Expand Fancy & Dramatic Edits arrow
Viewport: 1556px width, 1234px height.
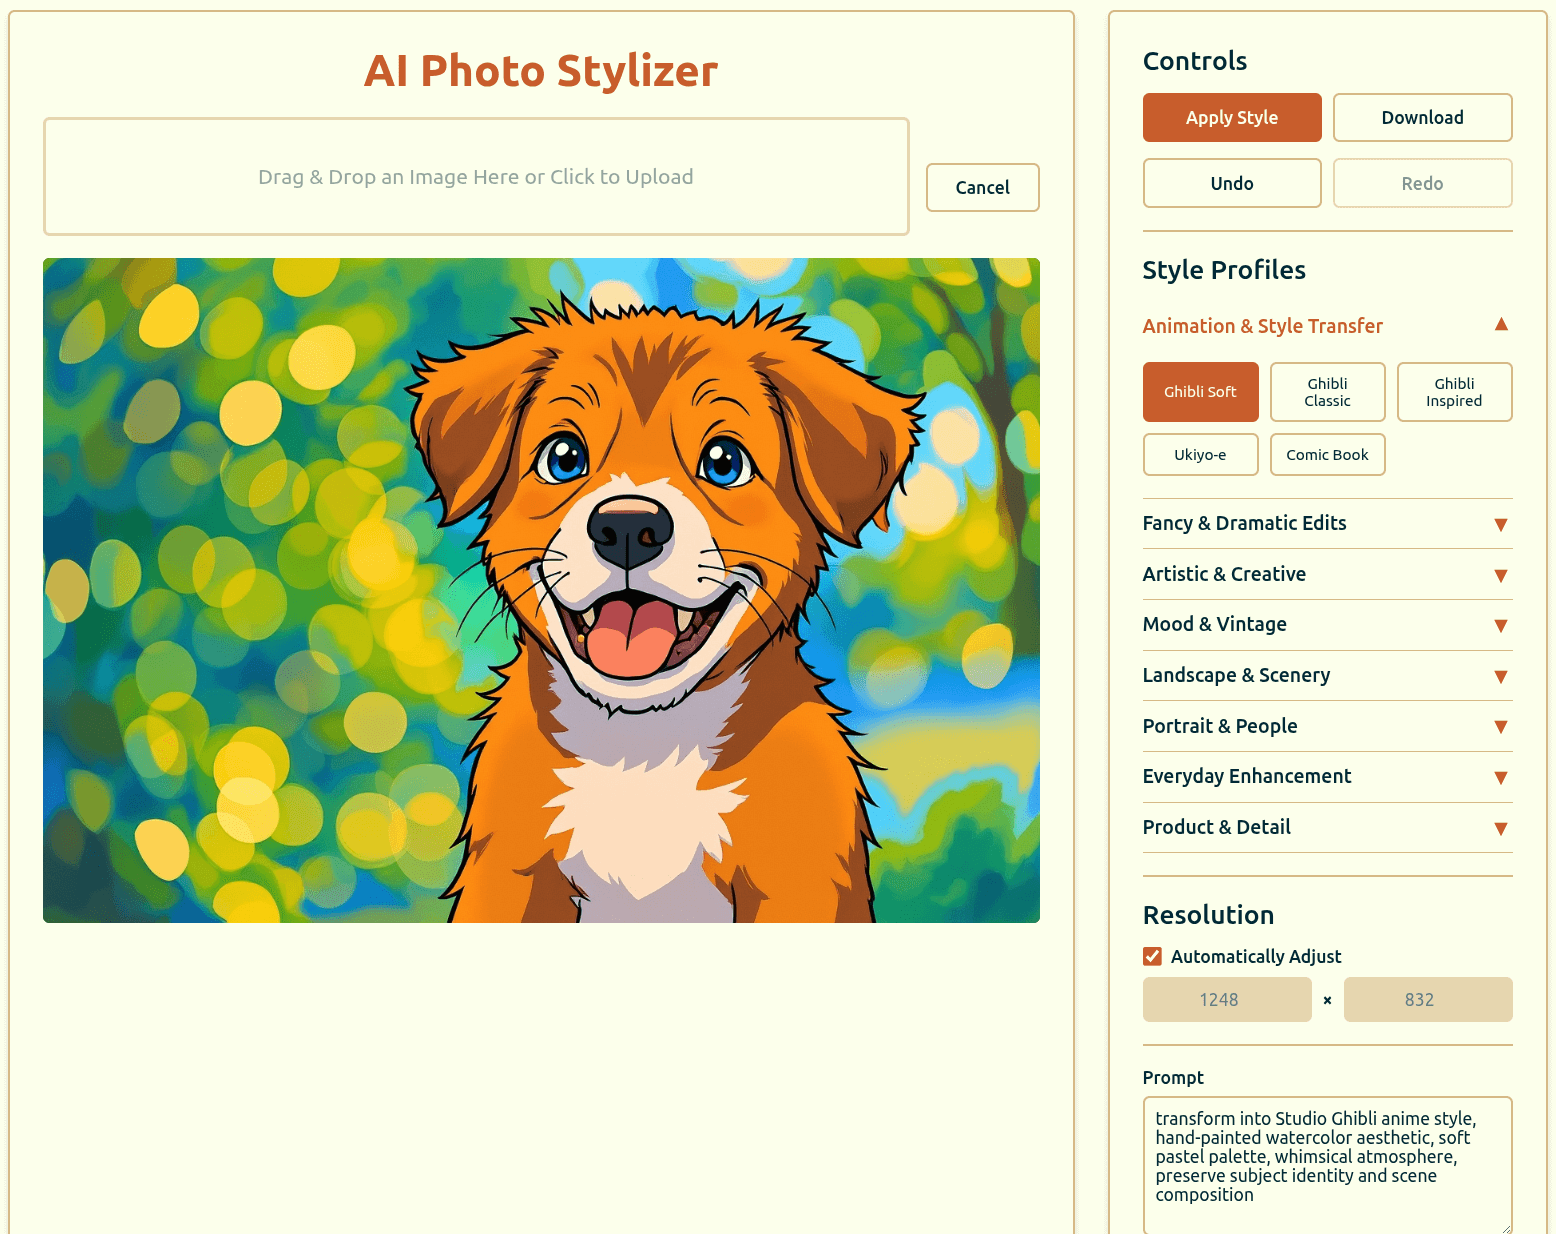[1500, 525]
